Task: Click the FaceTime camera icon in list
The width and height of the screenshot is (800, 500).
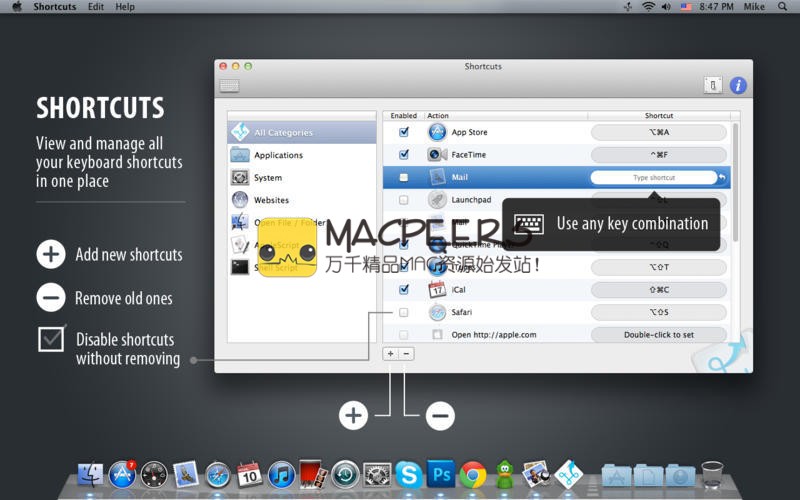Action: [x=436, y=155]
